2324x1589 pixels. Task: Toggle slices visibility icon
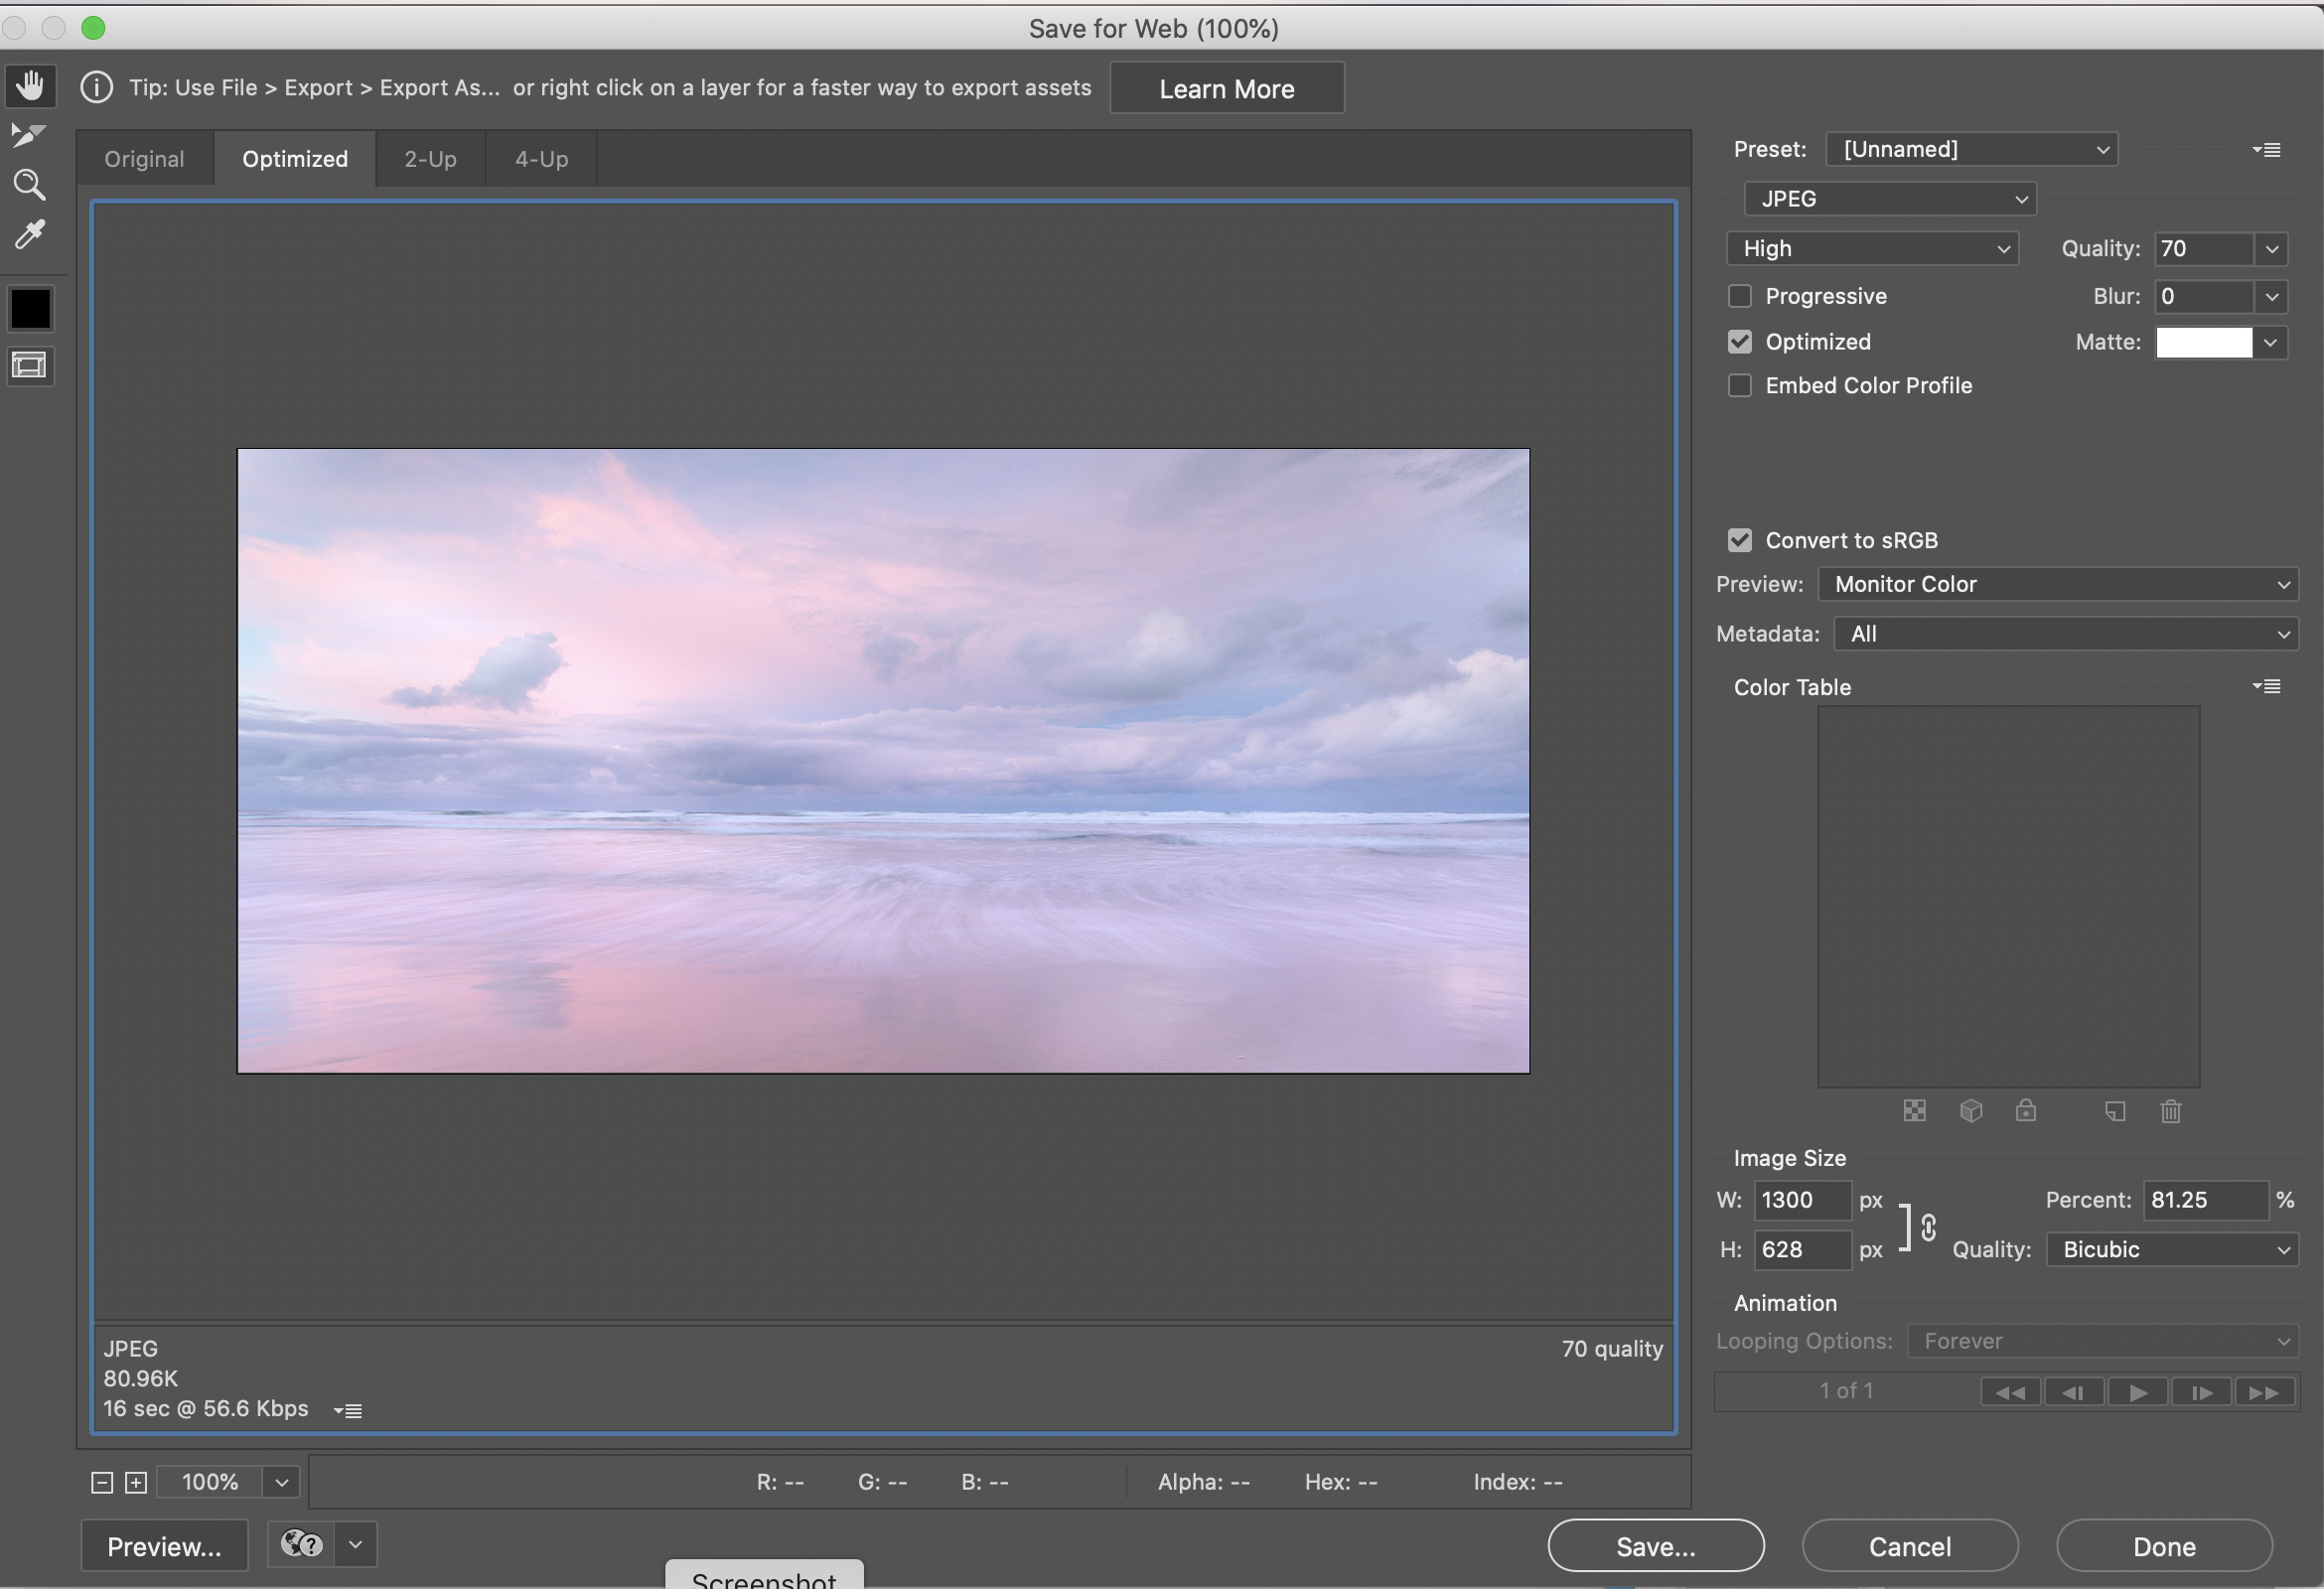(x=30, y=365)
